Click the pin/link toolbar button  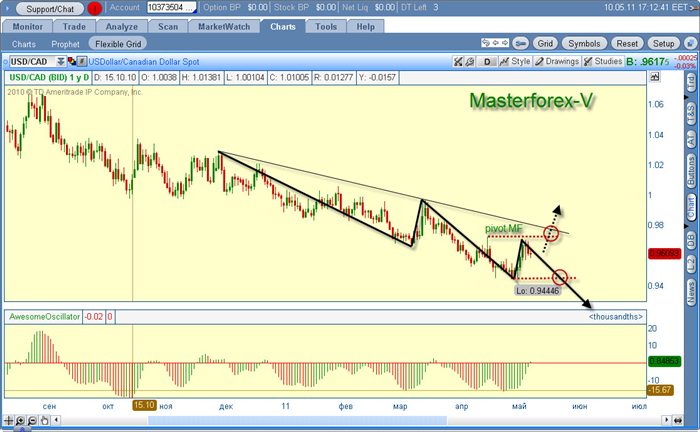tap(521, 43)
